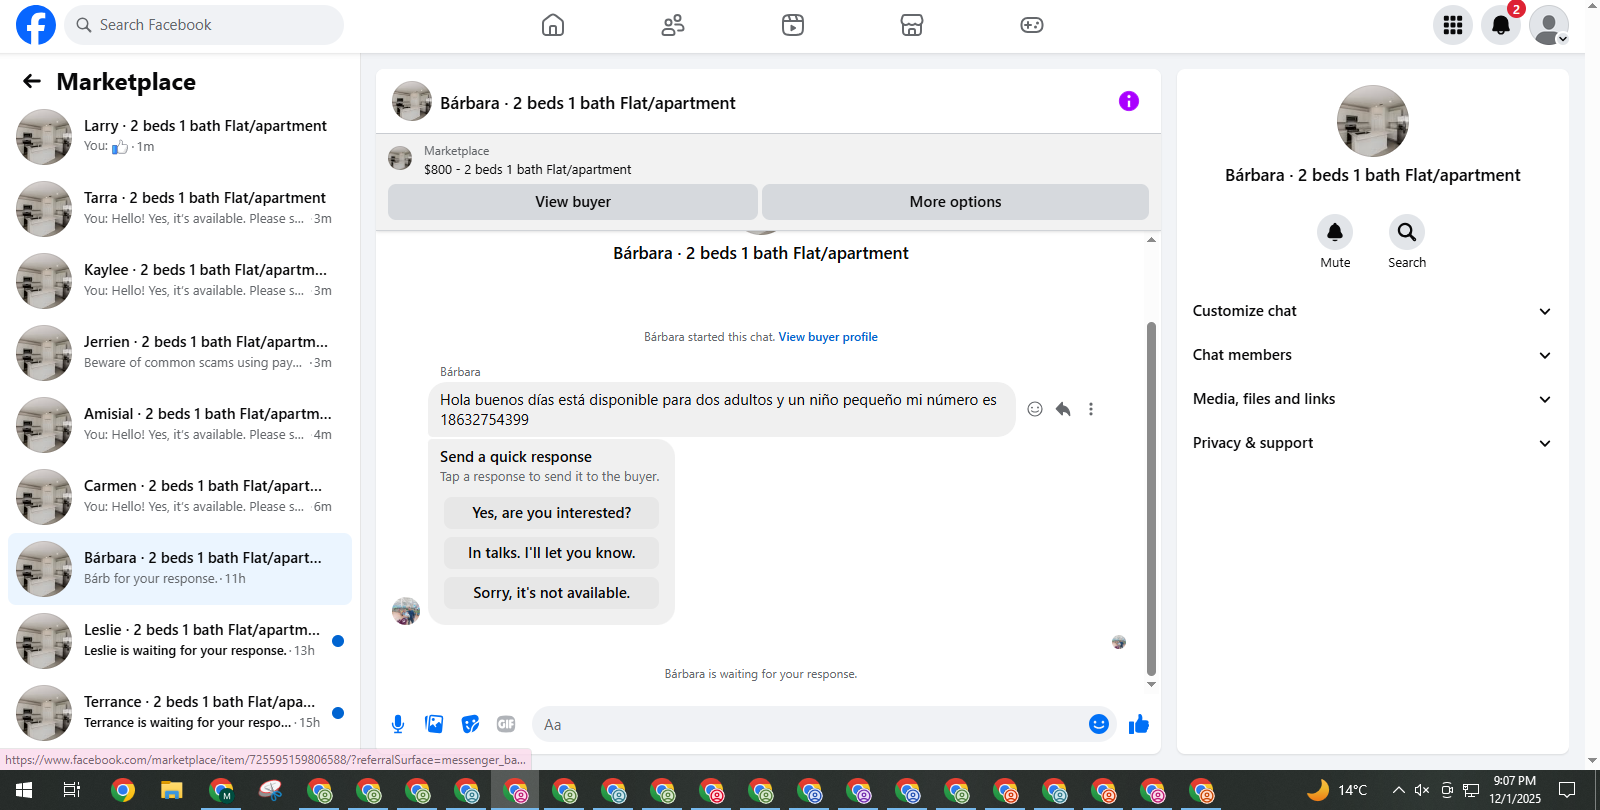
Task: Open the Marketplace icon in top navigation
Action: tap(912, 25)
